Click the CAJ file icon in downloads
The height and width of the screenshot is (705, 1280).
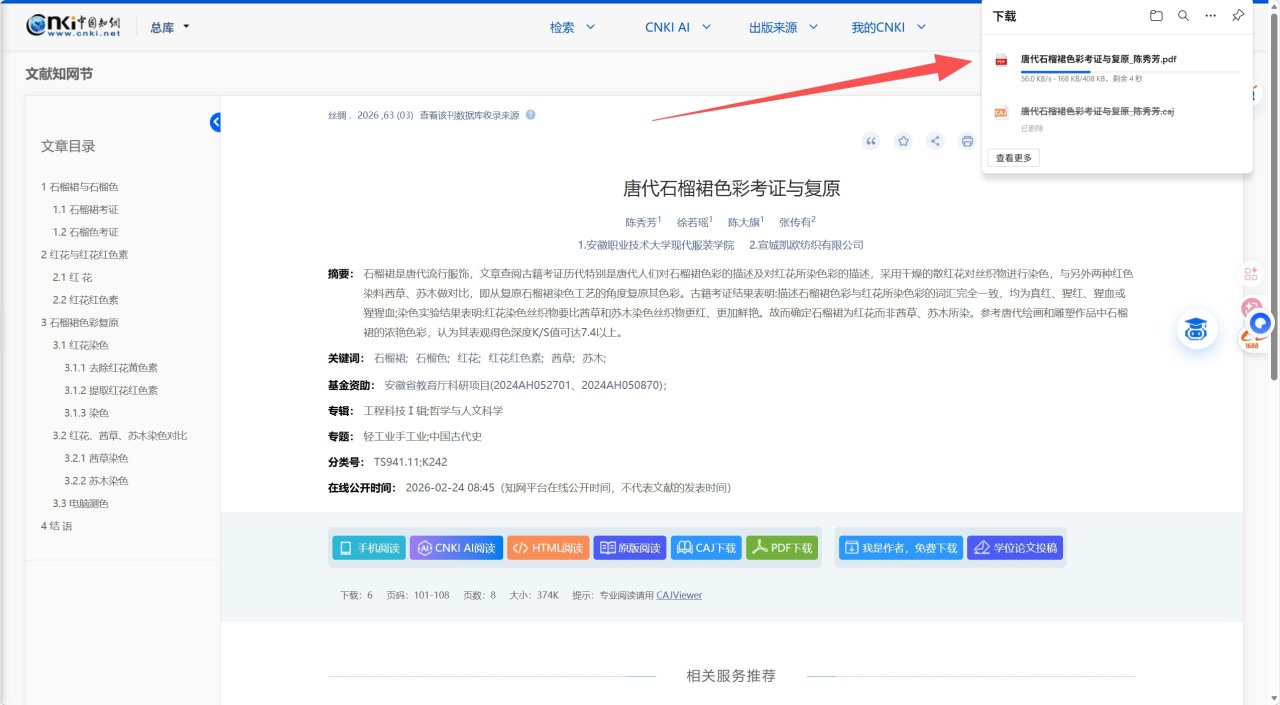pyautogui.click(x=1001, y=113)
